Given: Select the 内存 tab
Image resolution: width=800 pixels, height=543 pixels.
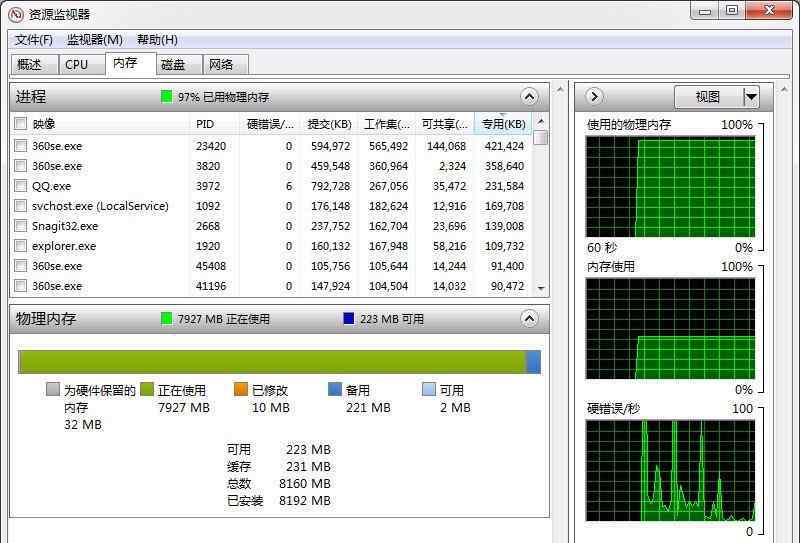Looking at the screenshot, I should 131,64.
